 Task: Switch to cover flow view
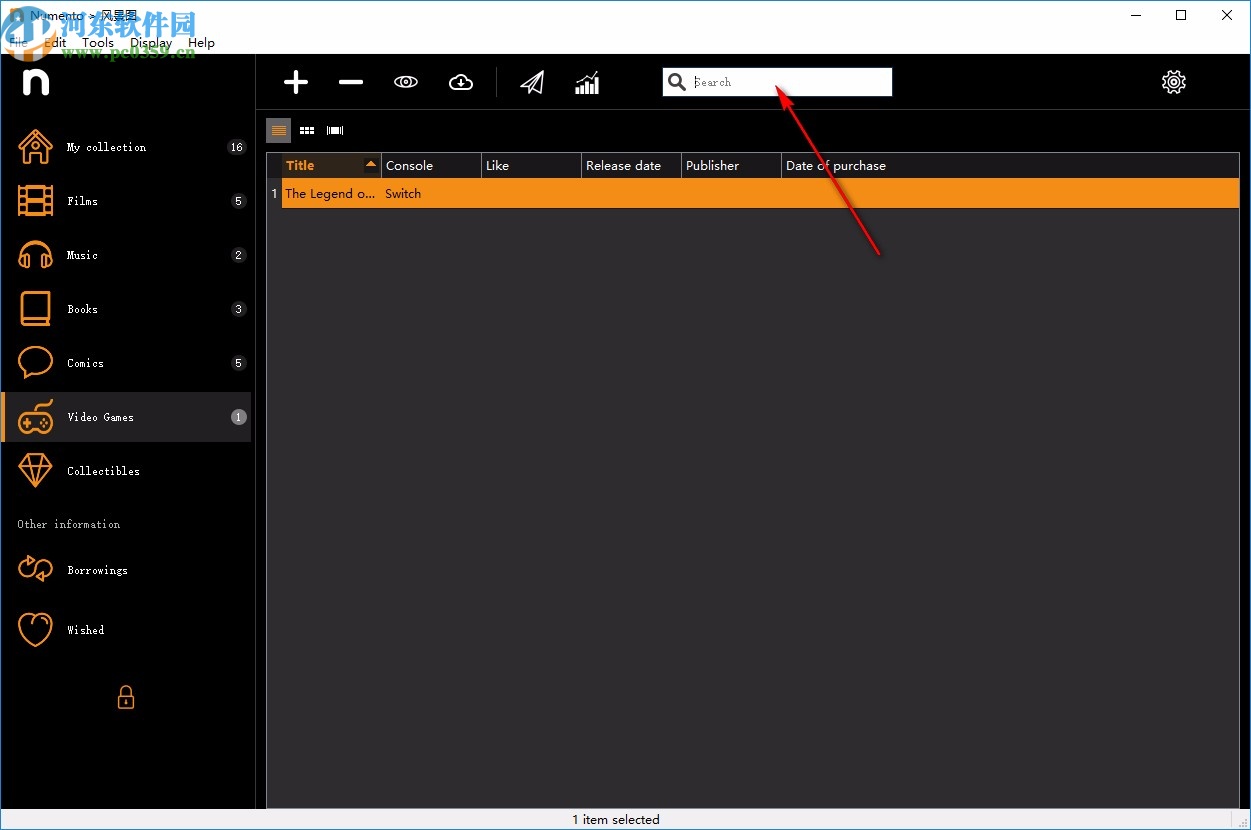(335, 130)
